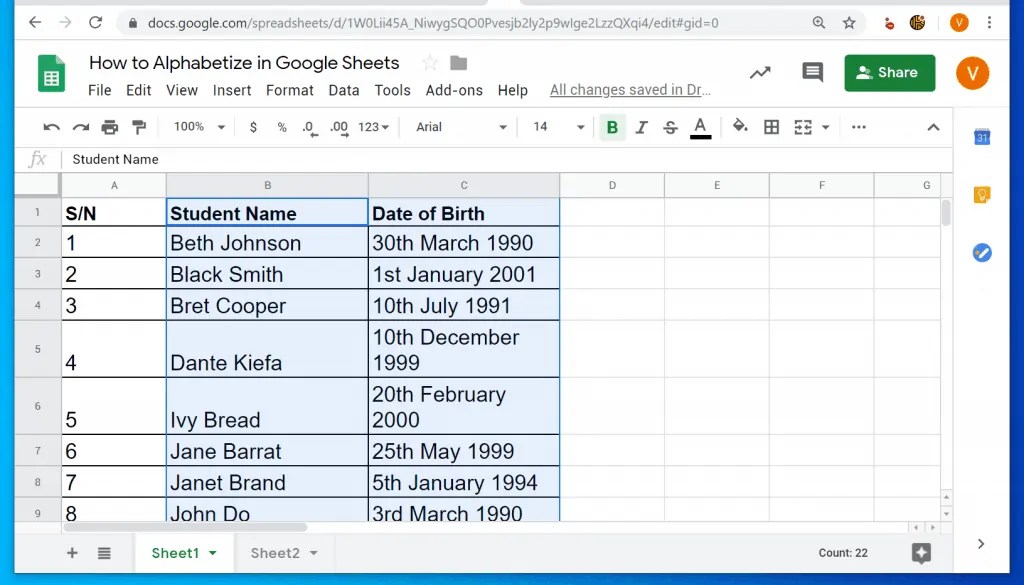Apply currency format with the dollar icon
Screen dimensions: 1024x585
tap(252, 127)
